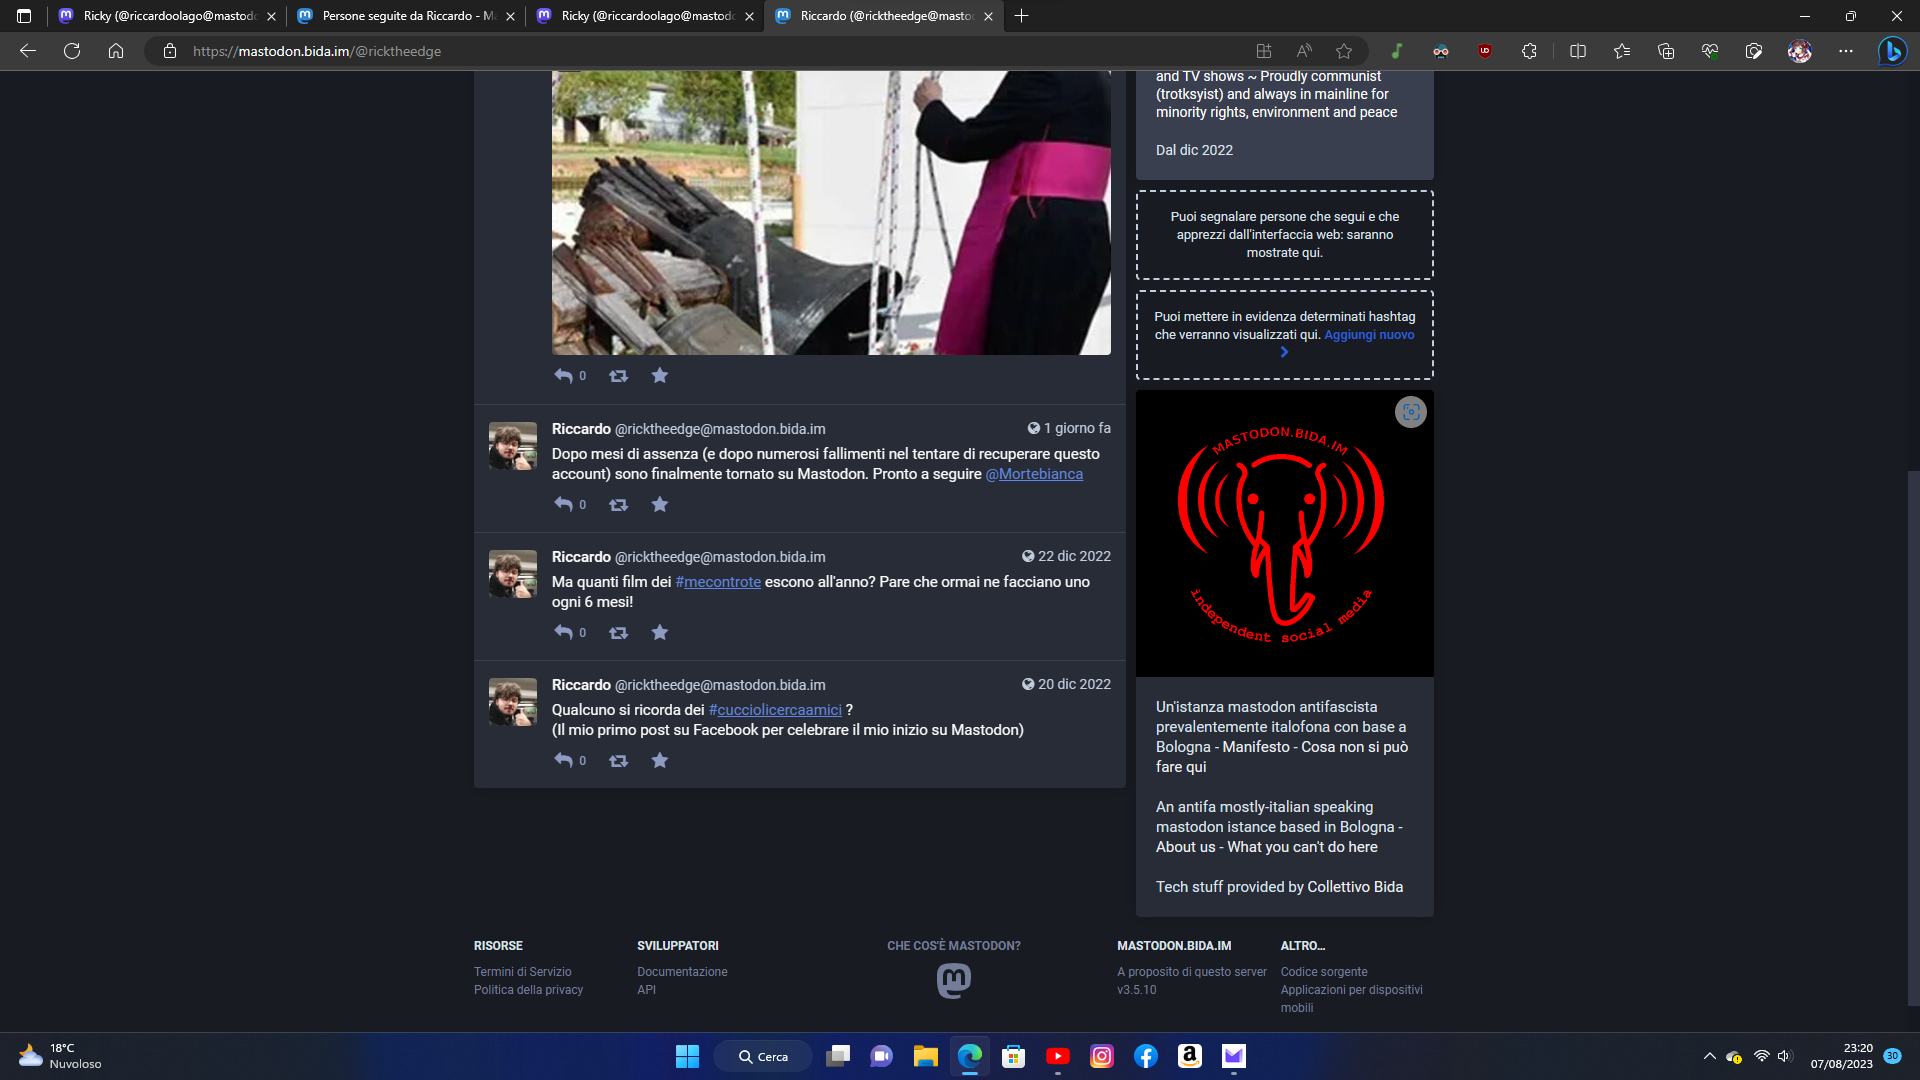Switch to third tab 'Ricky (@riccardoolago'
This screenshot has width=1920, height=1080.
(645, 16)
